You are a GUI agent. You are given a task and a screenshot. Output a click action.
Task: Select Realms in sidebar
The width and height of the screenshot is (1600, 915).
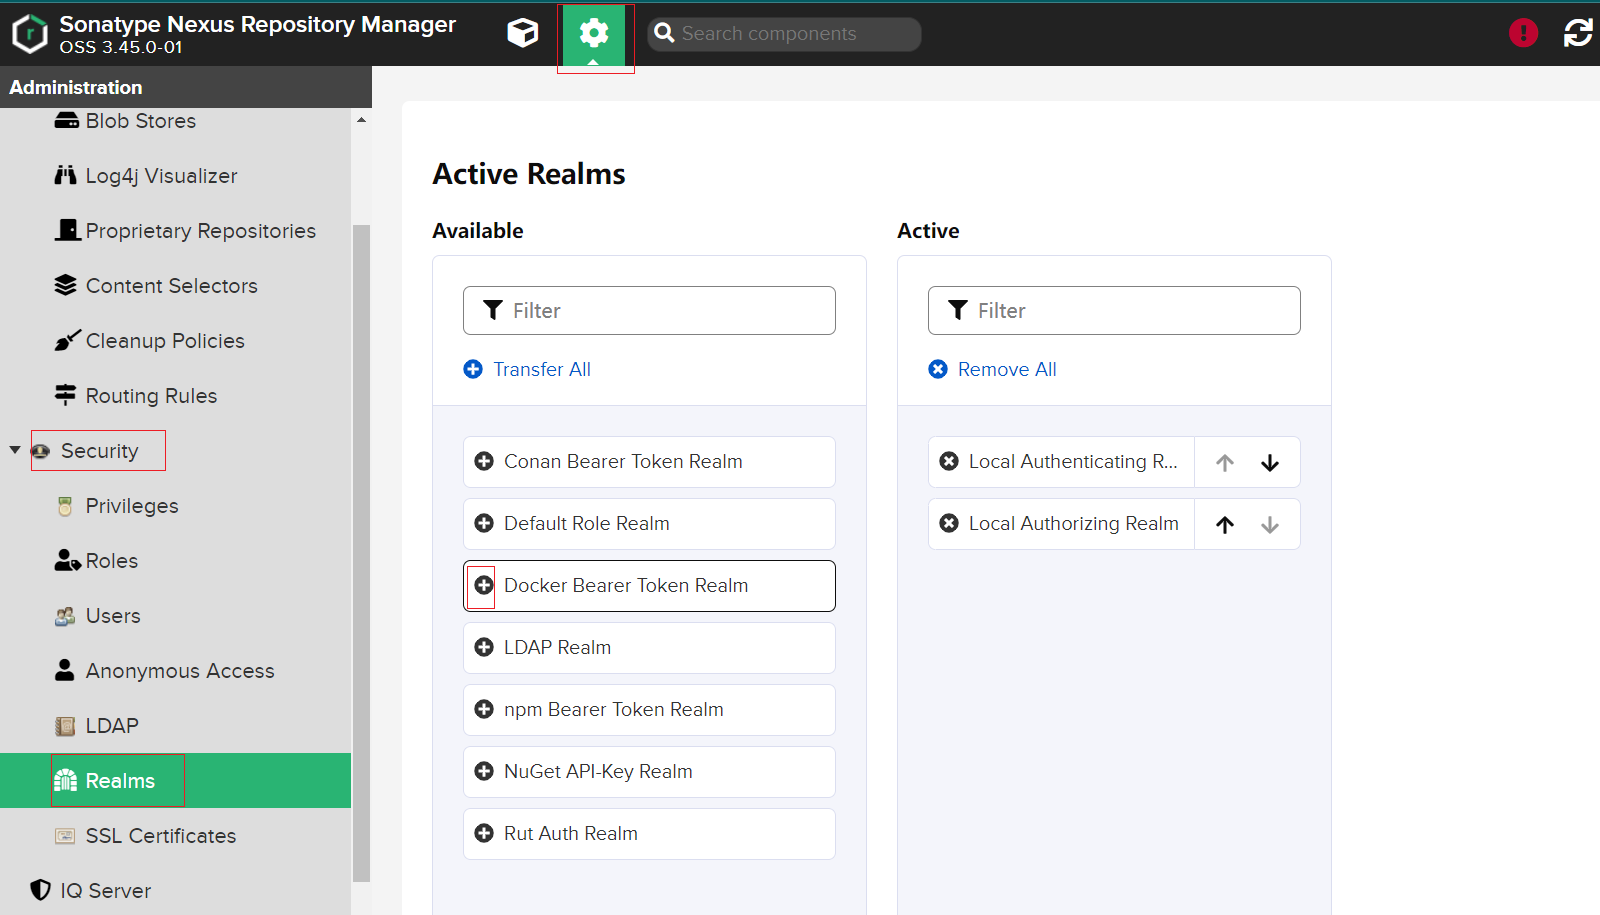(175, 780)
